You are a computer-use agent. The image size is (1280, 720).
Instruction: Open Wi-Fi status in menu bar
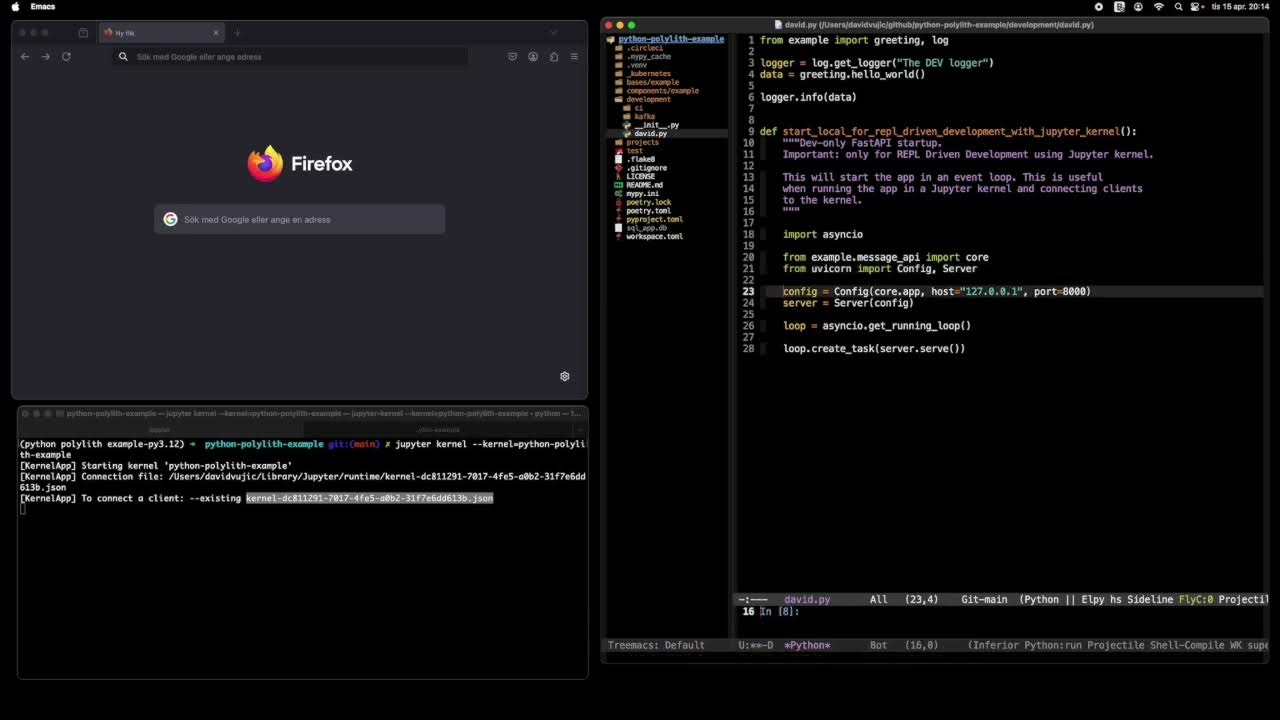[x=1159, y=7]
